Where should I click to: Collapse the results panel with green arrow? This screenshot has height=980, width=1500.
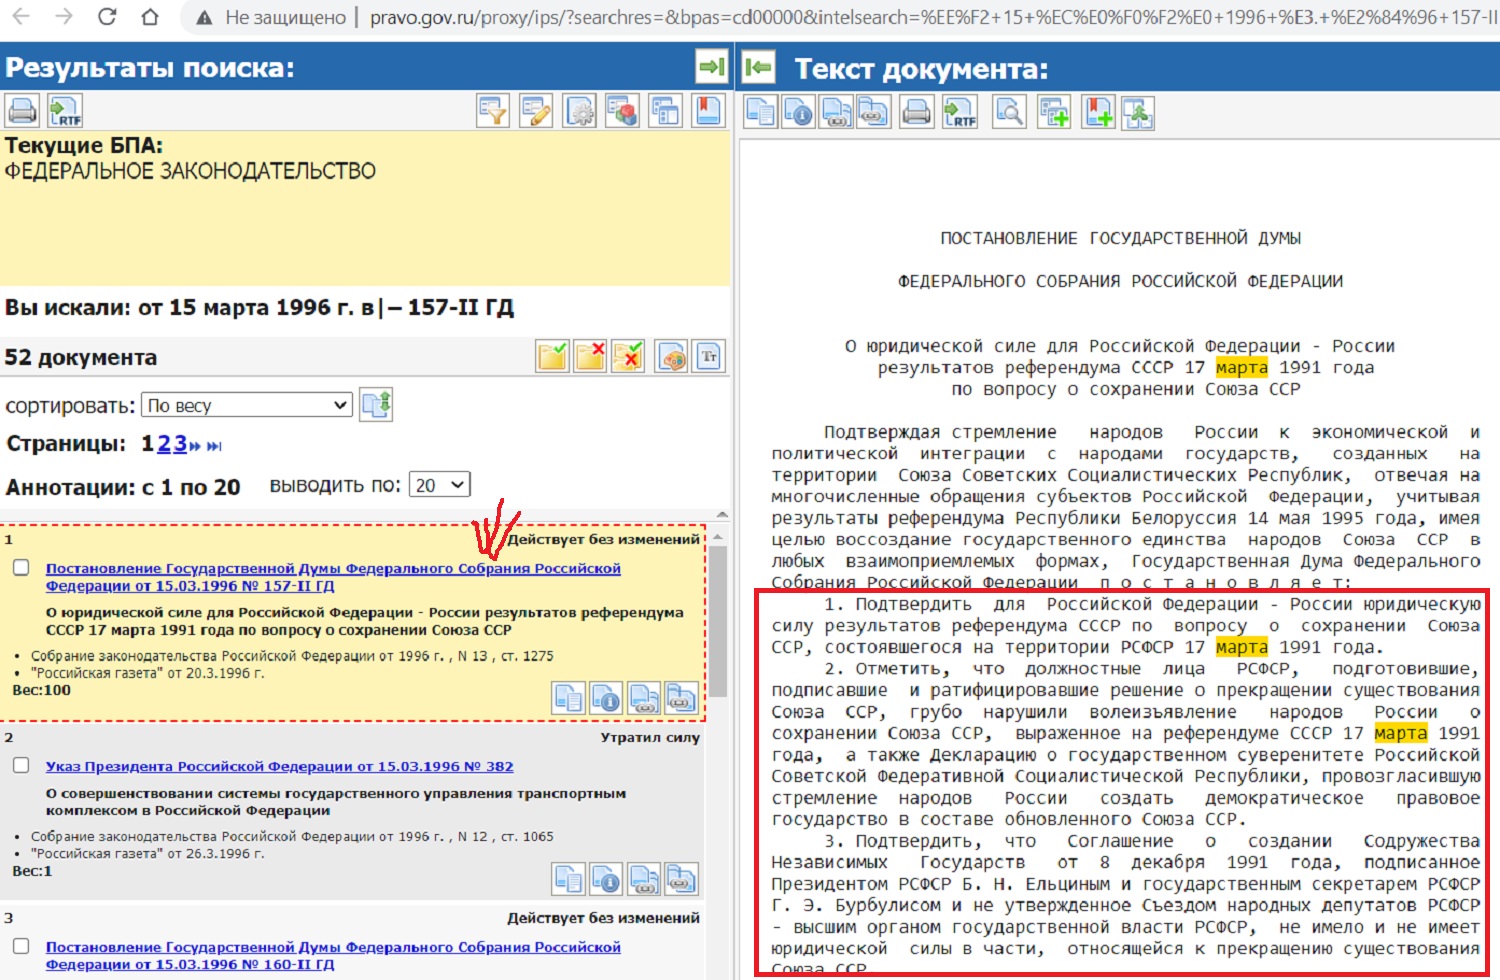[711, 67]
